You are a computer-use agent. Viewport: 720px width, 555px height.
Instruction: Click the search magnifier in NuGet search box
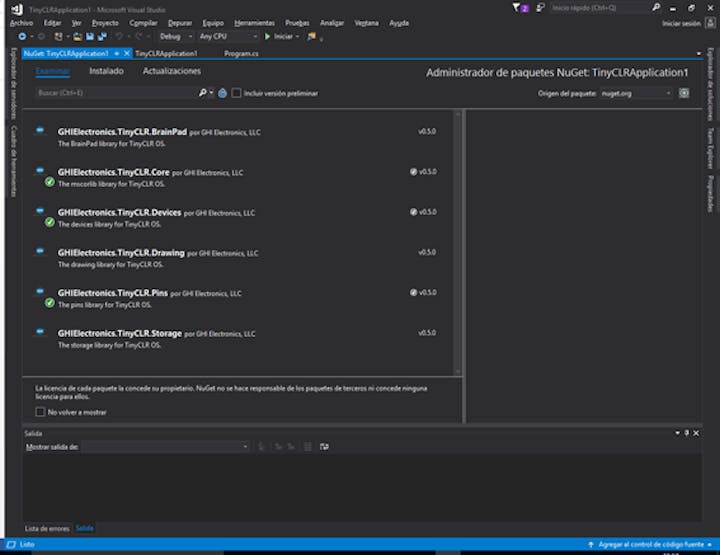tap(202, 93)
